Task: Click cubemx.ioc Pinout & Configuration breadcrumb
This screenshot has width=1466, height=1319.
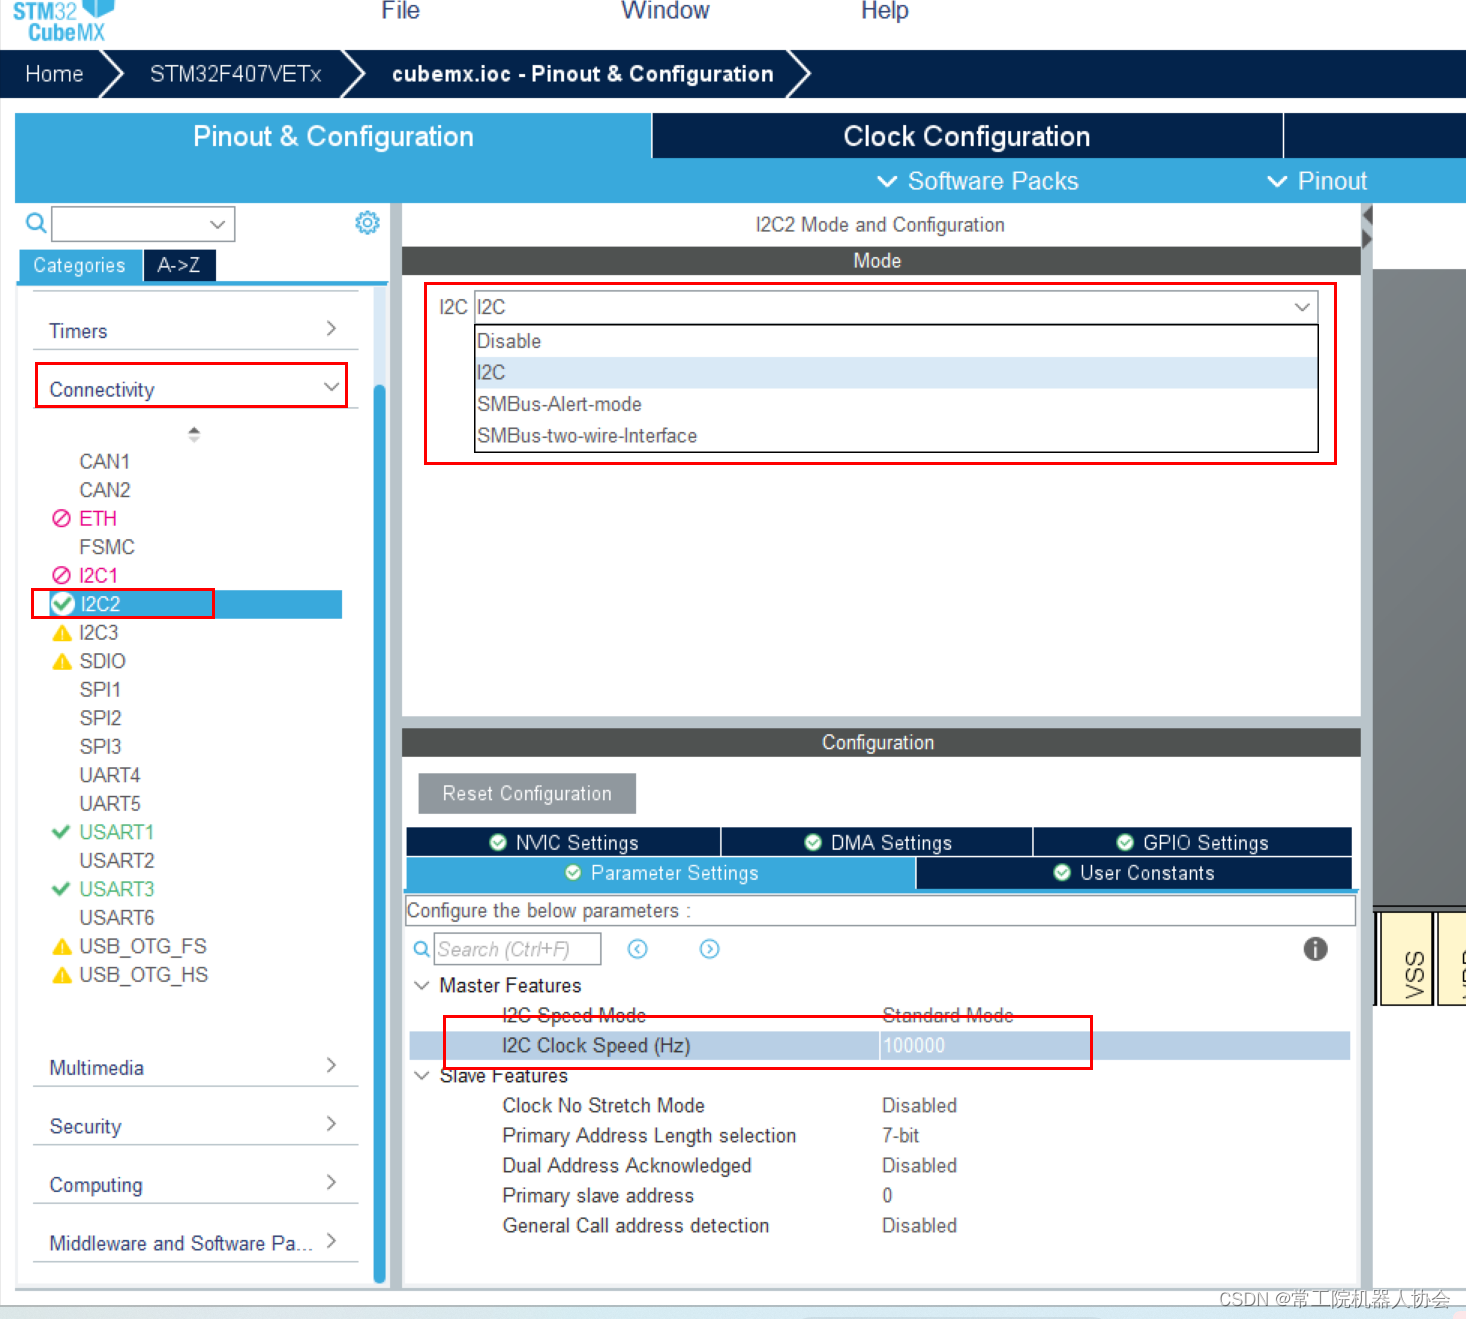Action: 582,74
